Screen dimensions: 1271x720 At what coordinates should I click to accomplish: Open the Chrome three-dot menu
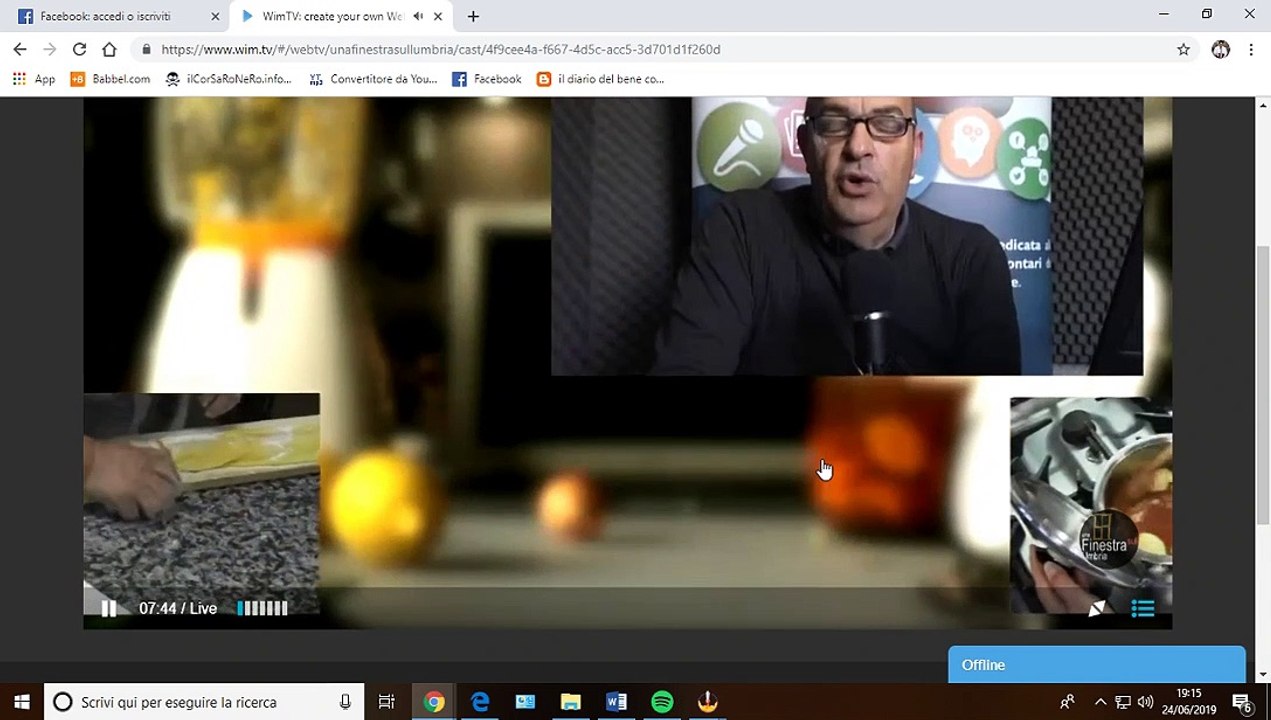point(1251,49)
